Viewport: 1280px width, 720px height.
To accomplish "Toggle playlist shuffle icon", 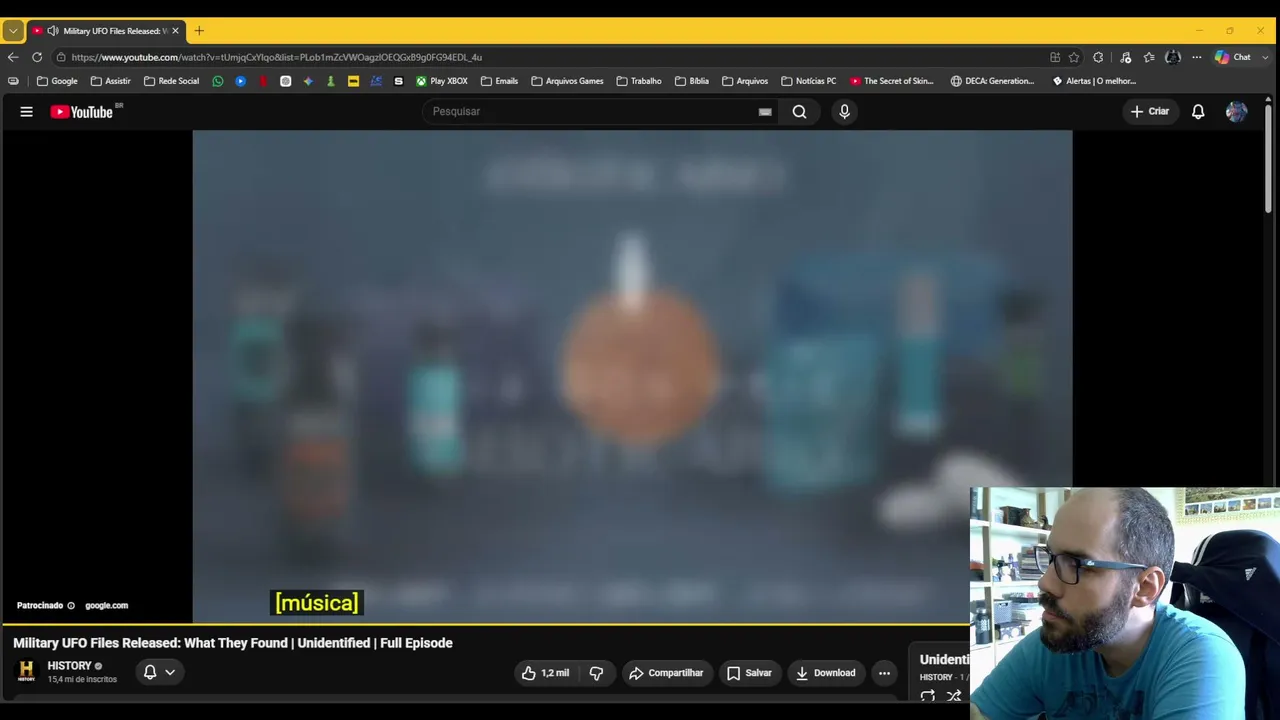I will [954, 696].
